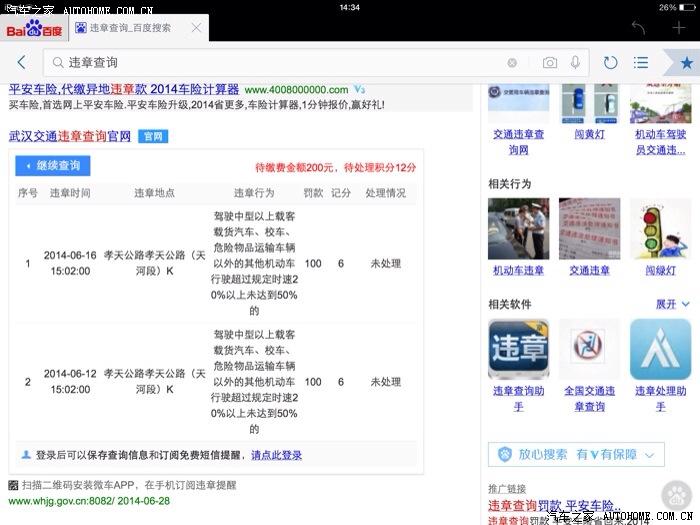Open camera image search icon
Screen dimensions: 700x525
point(550,62)
